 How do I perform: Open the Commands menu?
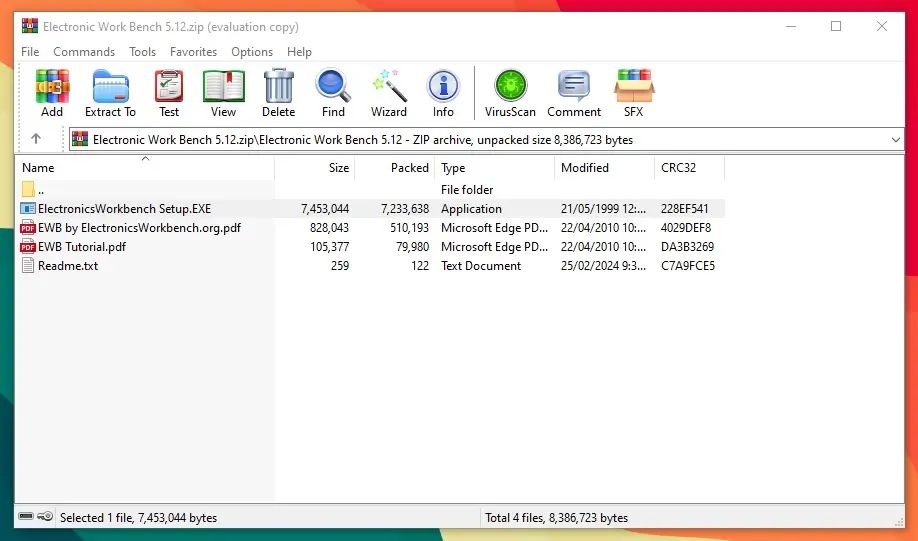[x=84, y=52]
